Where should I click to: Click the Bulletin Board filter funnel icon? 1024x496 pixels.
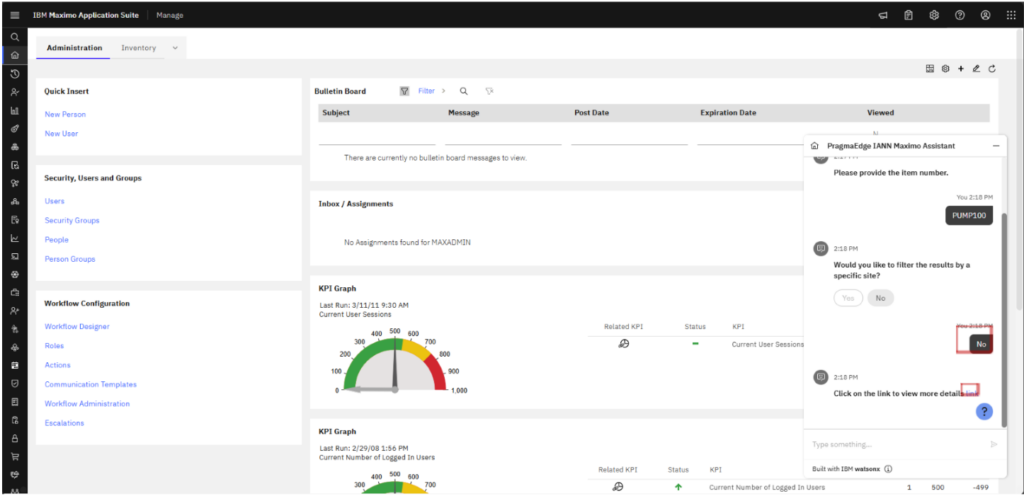tap(404, 91)
